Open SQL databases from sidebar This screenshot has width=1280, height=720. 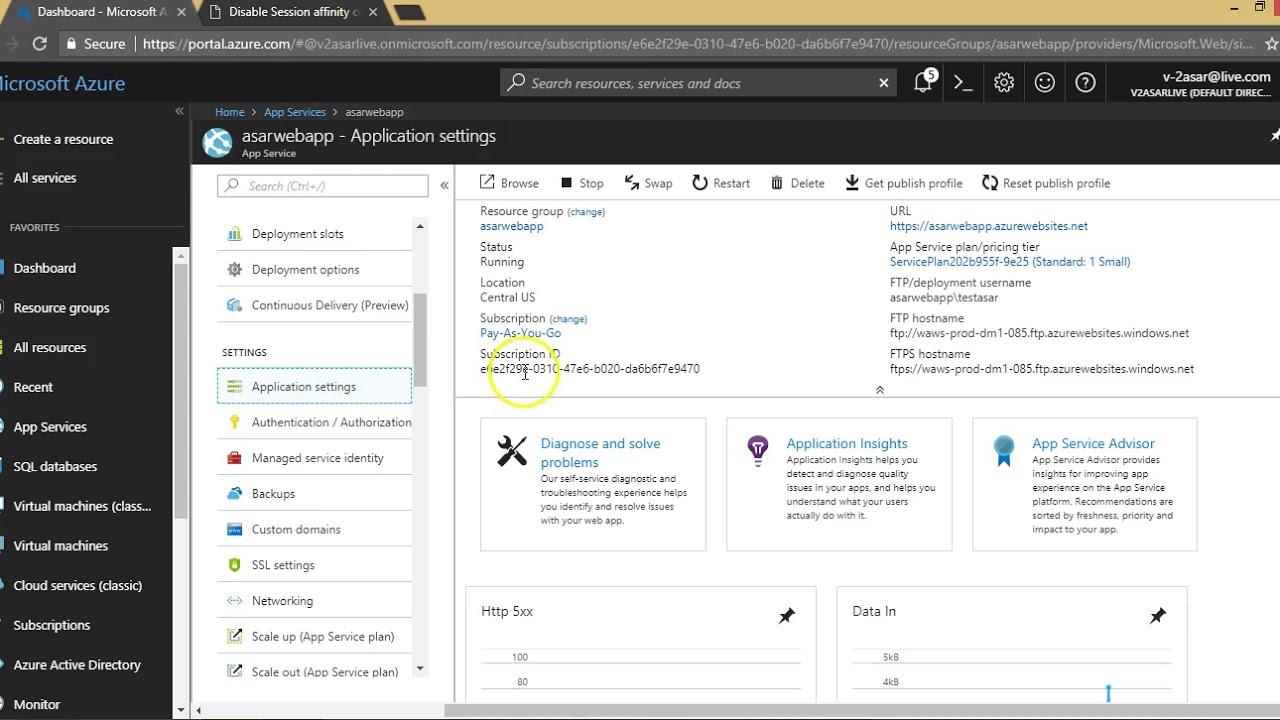click(x=55, y=466)
